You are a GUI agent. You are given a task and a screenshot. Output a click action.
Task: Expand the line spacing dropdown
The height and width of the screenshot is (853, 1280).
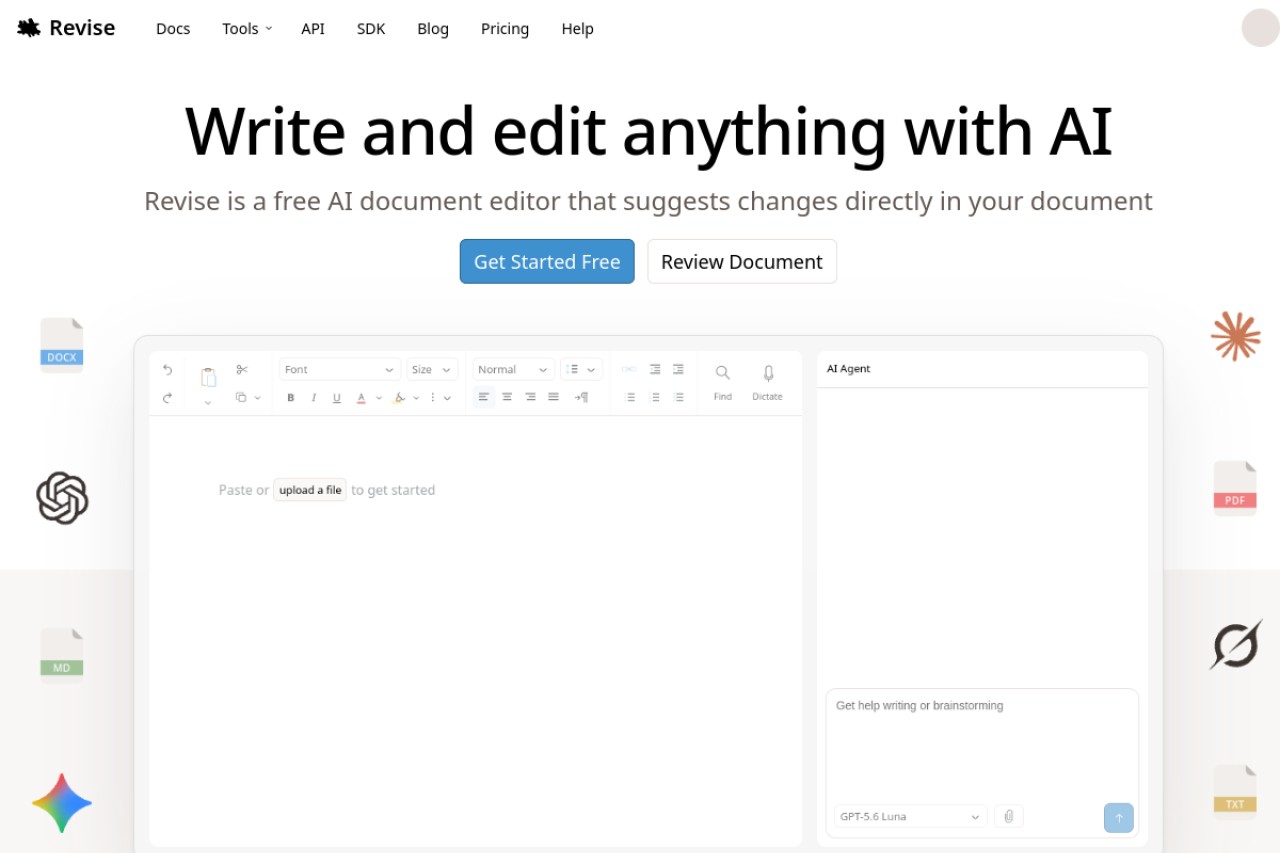click(x=582, y=369)
